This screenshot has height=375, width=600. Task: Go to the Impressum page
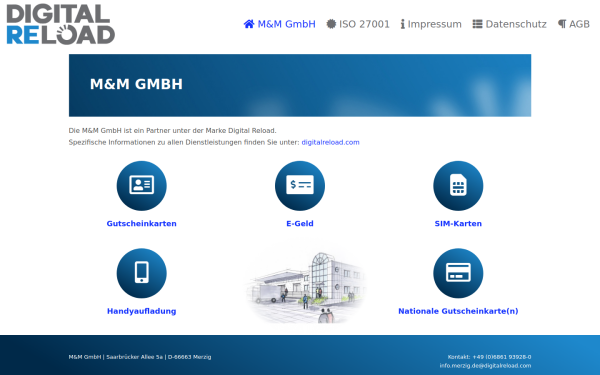click(431, 24)
